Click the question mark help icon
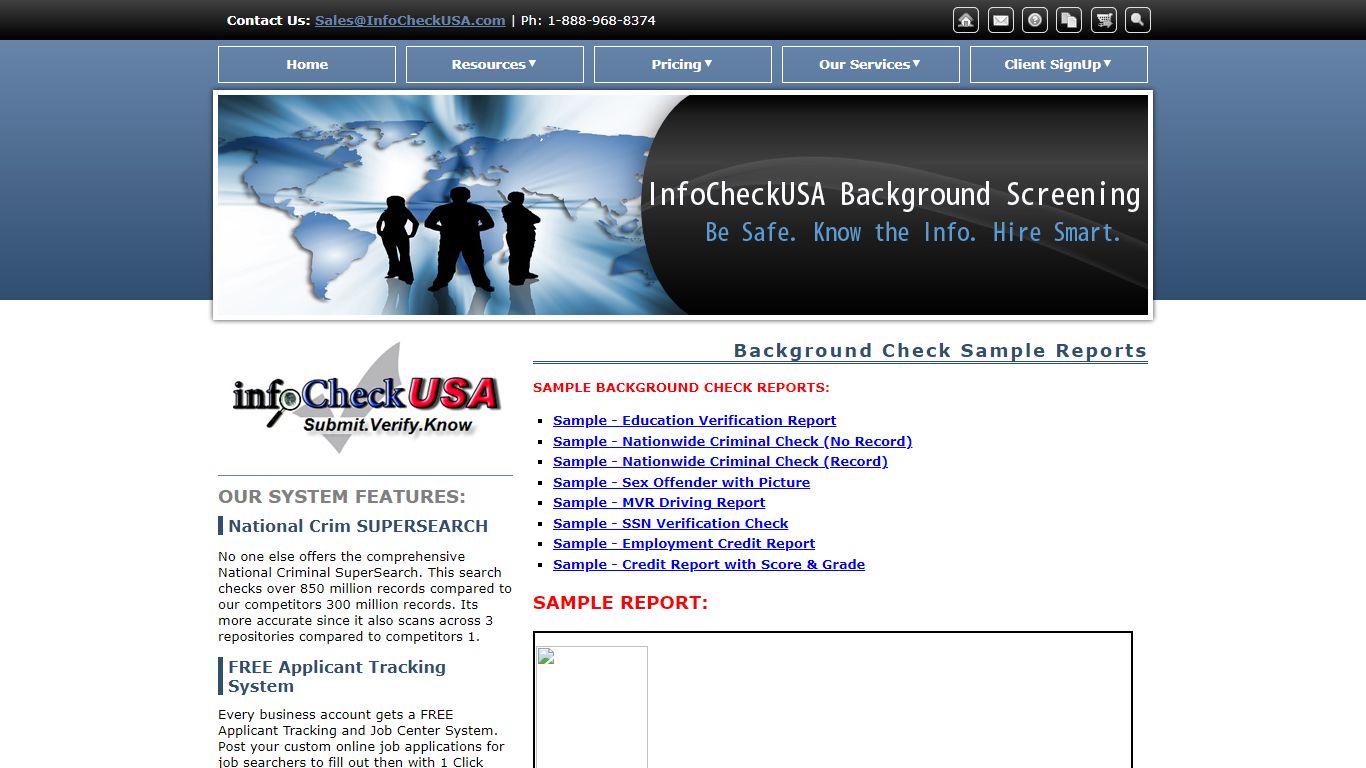Image resolution: width=1366 pixels, height=768 pixels. [1035, 20]
